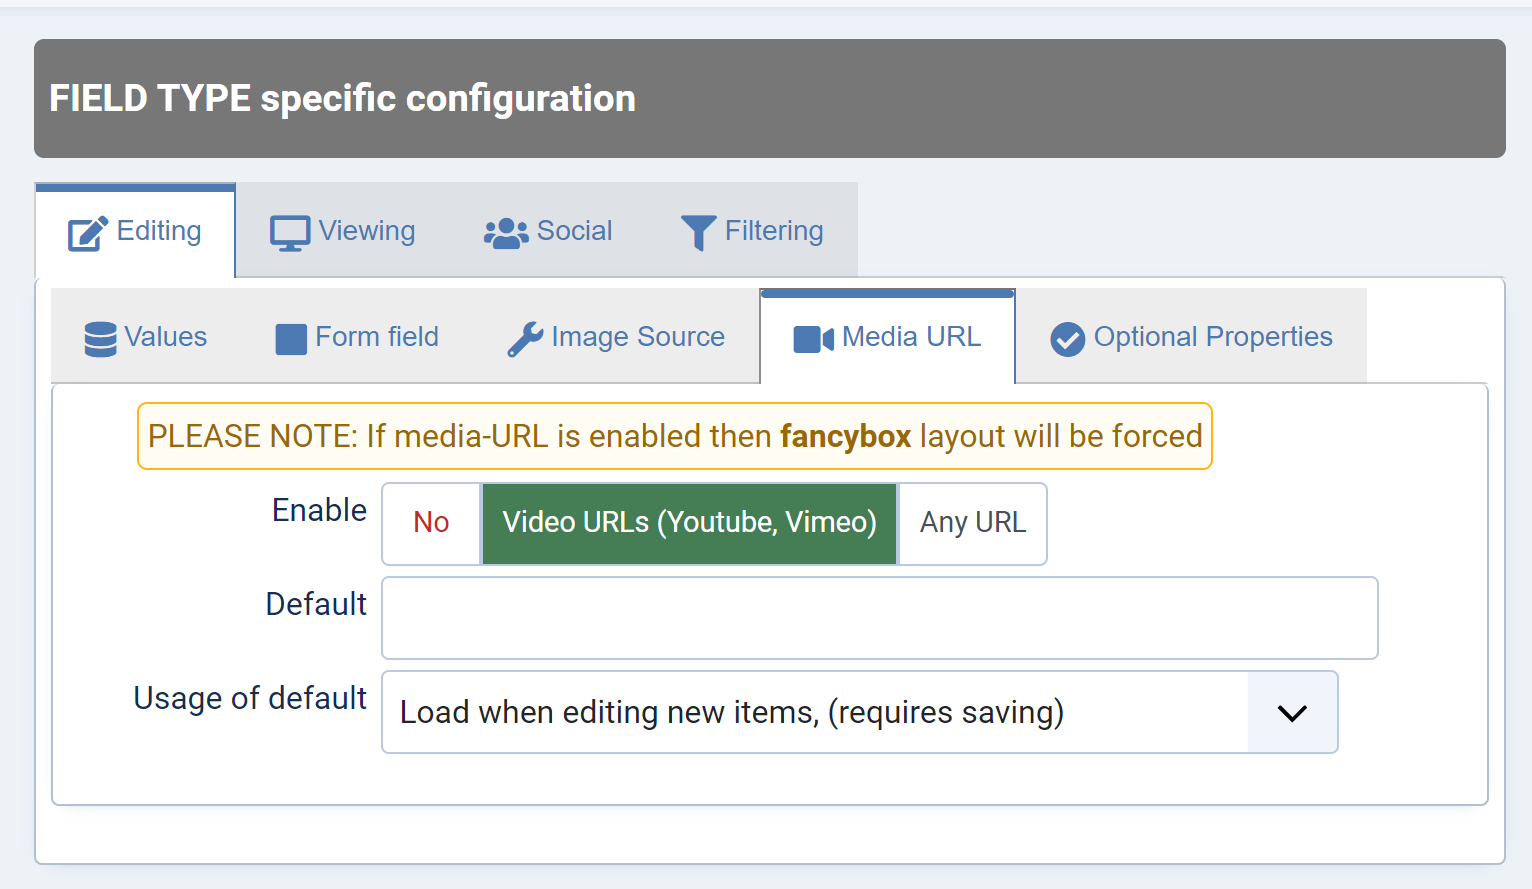Click the Image Source wrench icon

pyautogui.click(x=525, y=339)
